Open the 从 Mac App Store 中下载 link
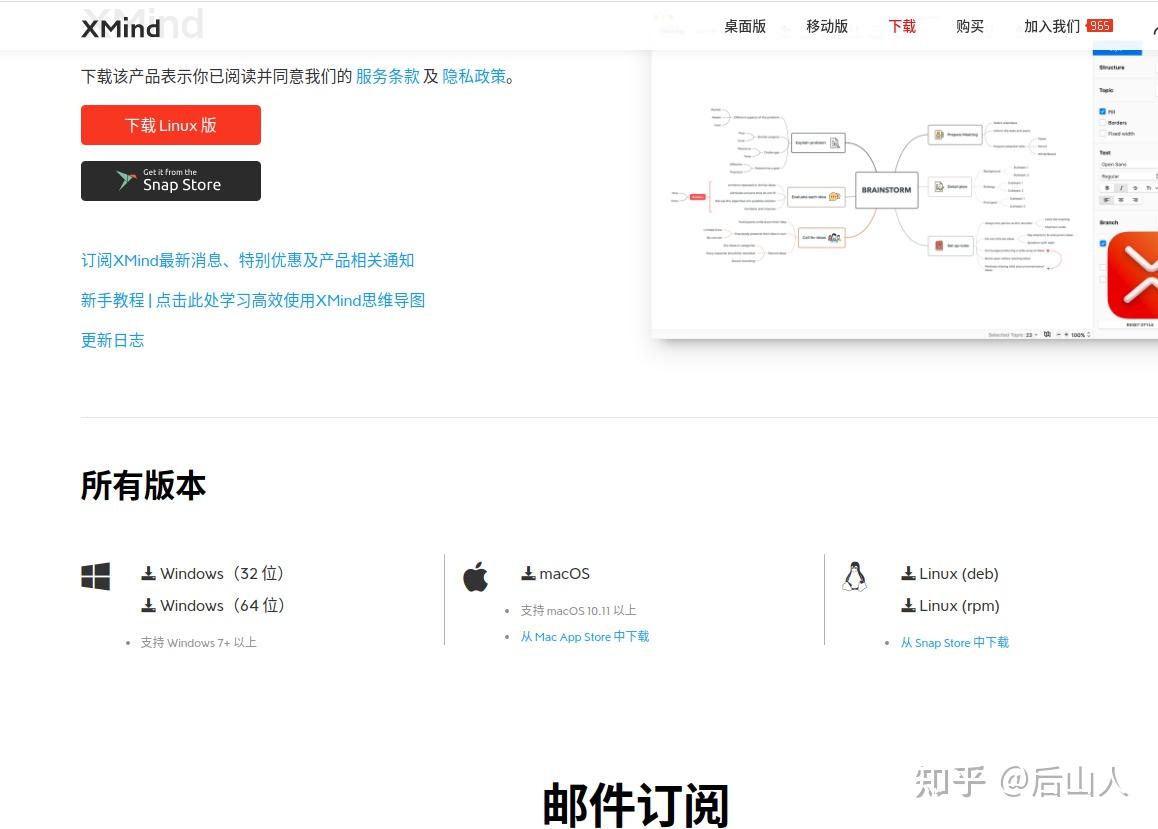This screenshot has height=829, width=1158. pyautogui.click(x=584, y=636)
